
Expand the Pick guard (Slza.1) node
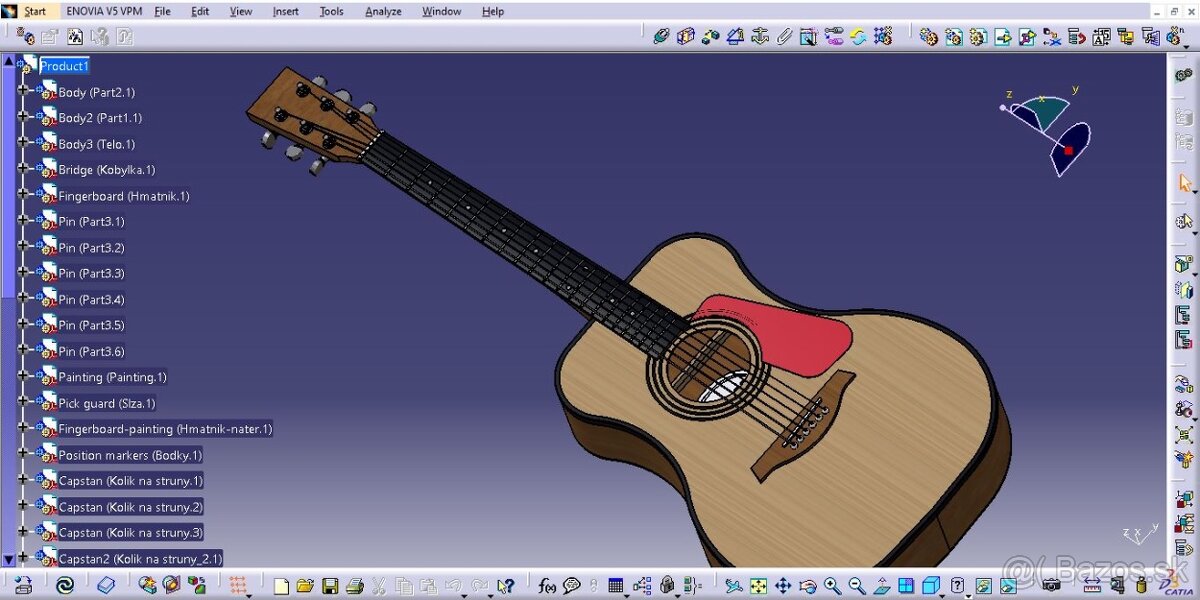pos(23,403)
